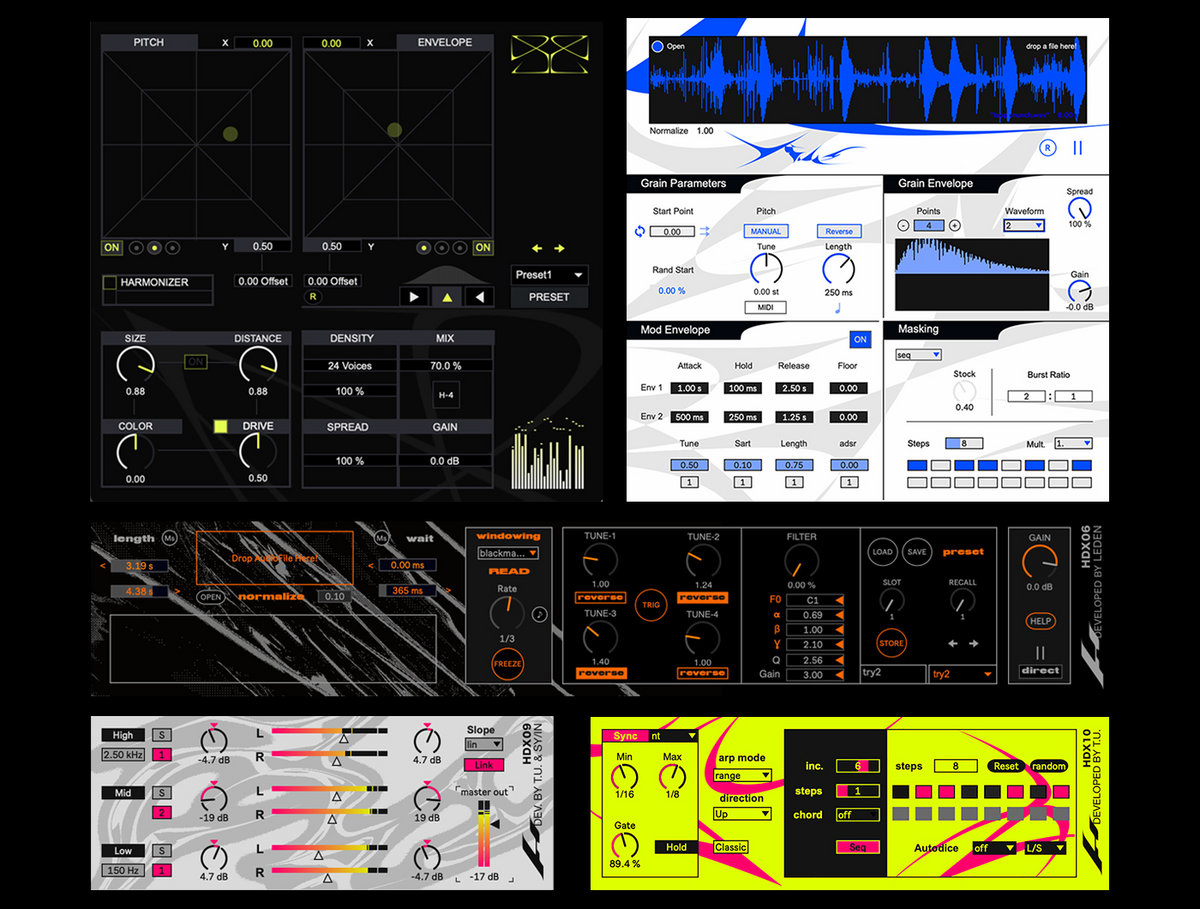
Task: Open the arp mode range dropdown
Action: pos(742,775)
